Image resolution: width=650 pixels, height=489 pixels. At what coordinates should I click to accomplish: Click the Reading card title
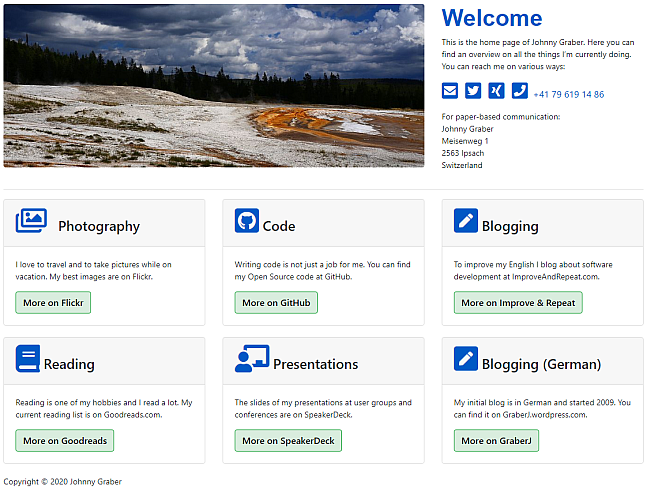(69, 364)
